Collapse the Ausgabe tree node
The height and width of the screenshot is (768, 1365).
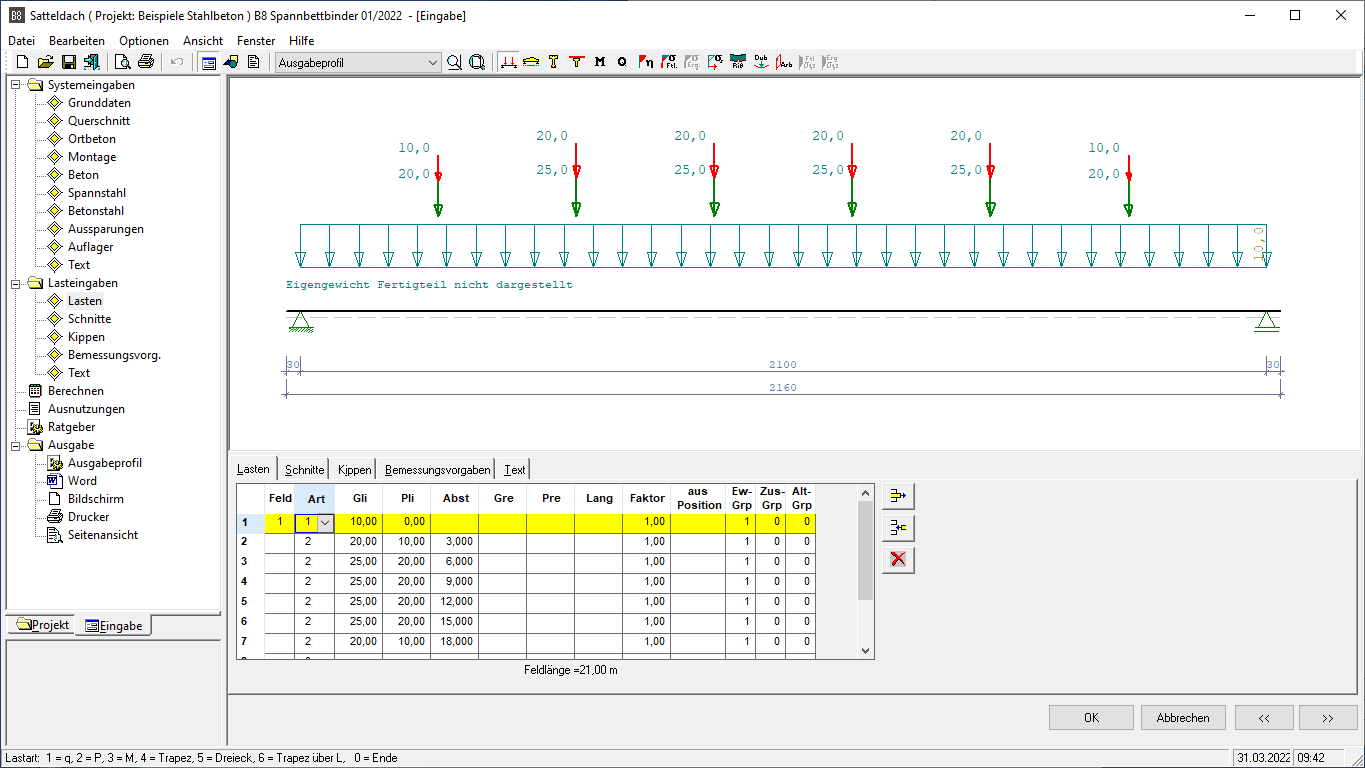coord(16,445)
